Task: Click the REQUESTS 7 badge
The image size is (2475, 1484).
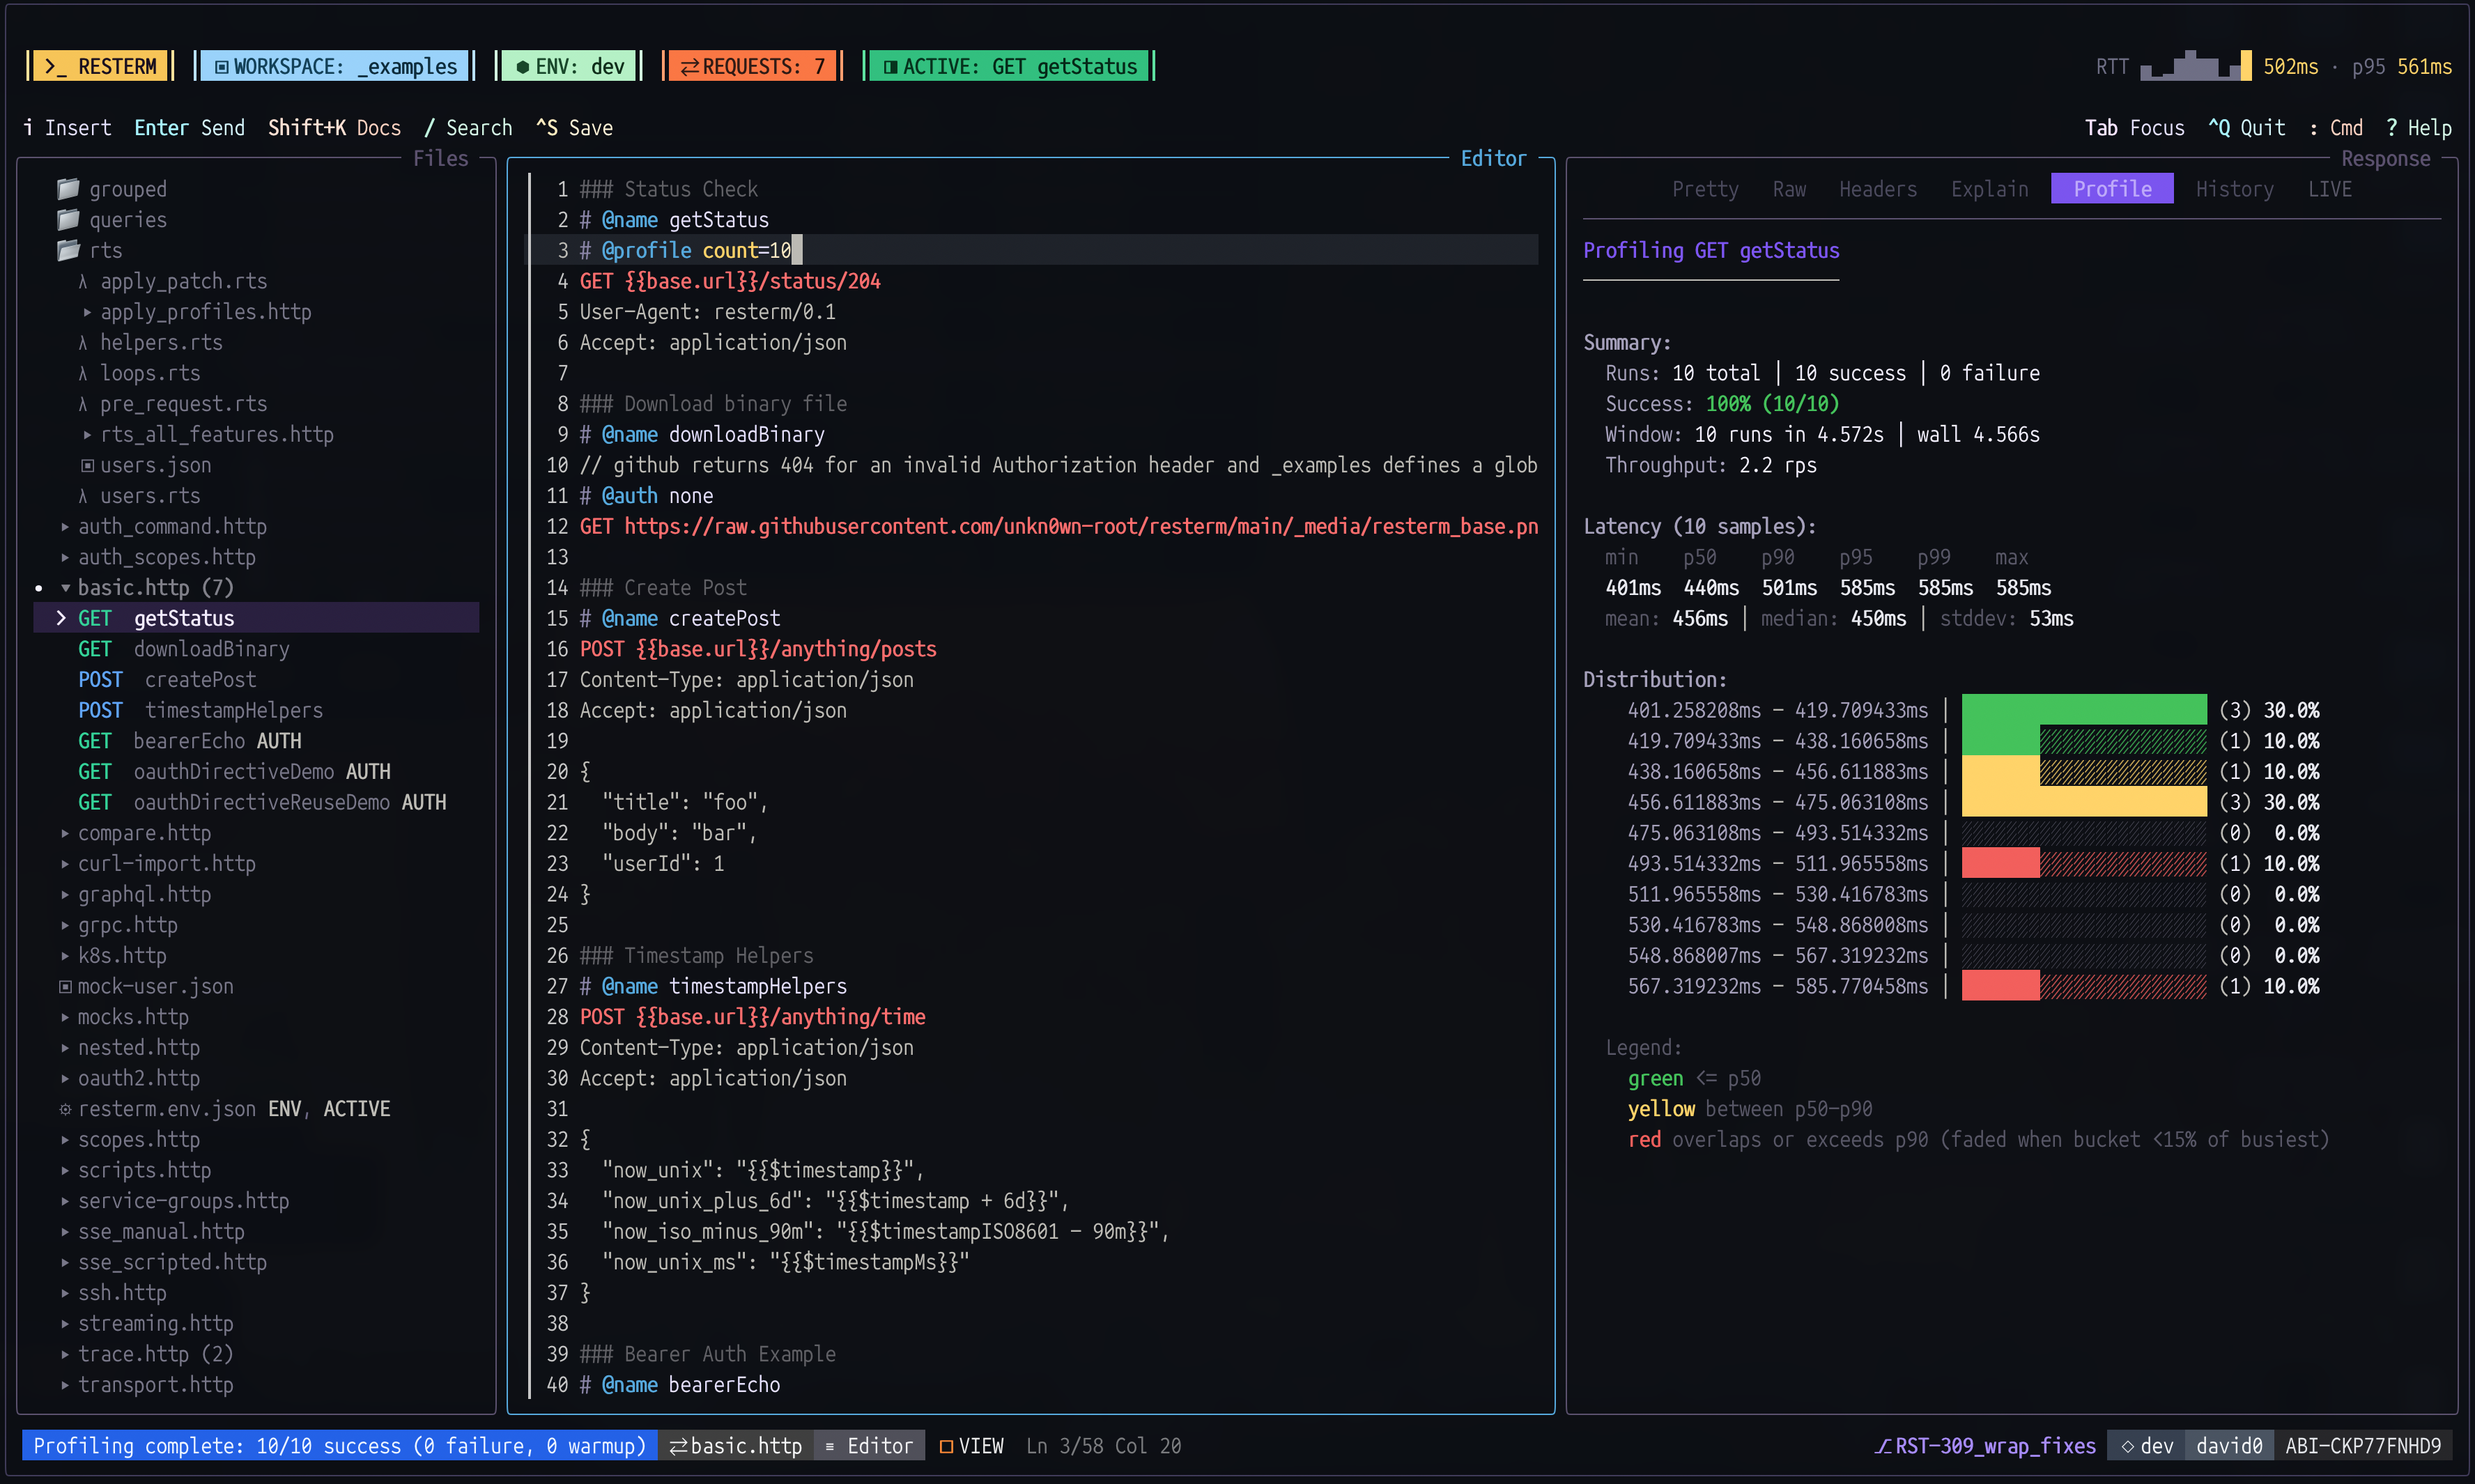Action: 752,66
